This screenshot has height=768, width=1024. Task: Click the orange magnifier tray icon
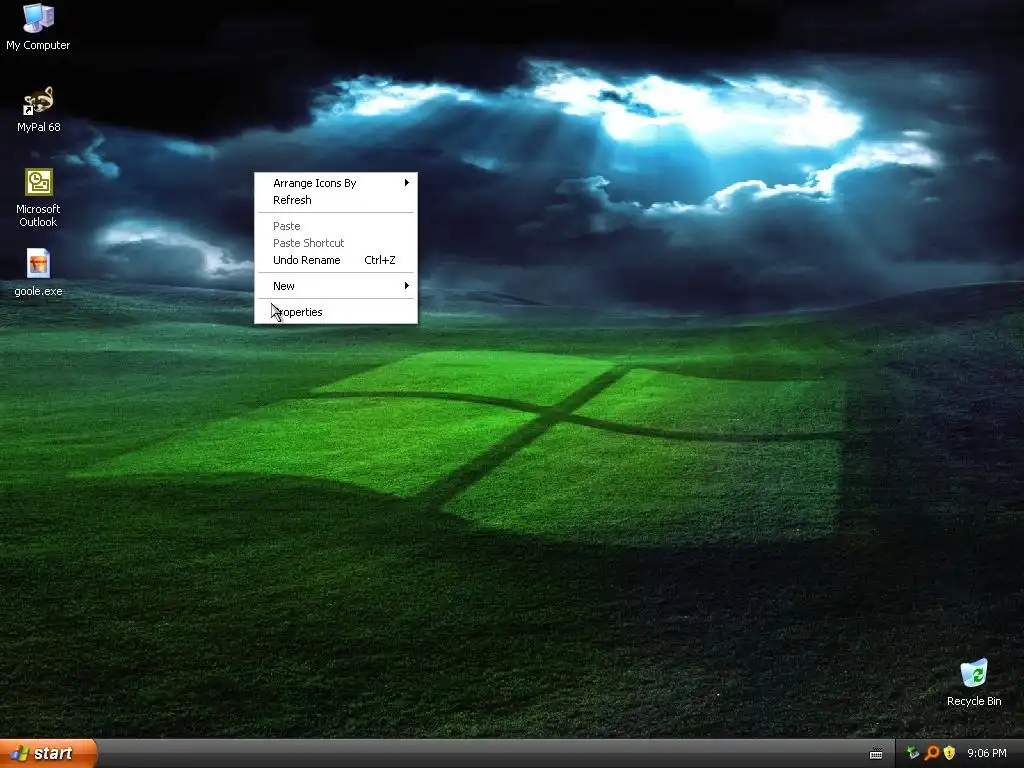[931, 753]
